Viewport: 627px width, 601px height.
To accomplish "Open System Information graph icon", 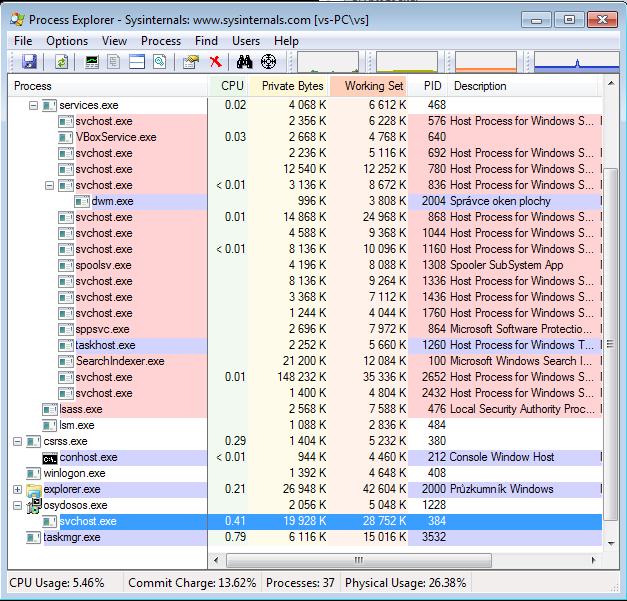I will tap(92, 62).
